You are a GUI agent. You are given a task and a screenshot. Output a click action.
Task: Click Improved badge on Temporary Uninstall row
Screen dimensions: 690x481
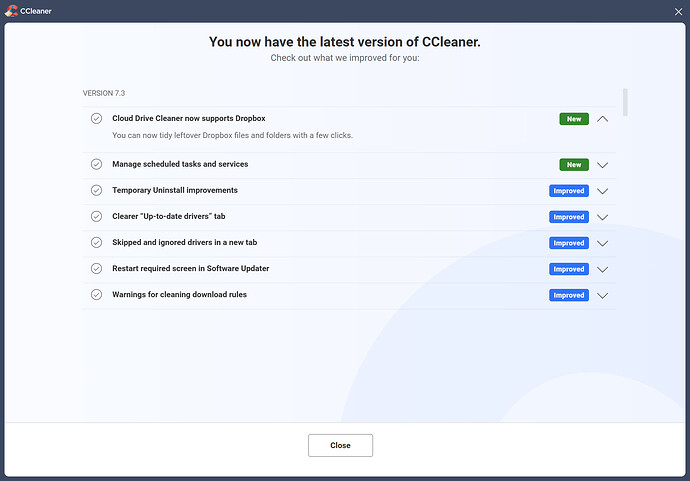coord(568,191)
